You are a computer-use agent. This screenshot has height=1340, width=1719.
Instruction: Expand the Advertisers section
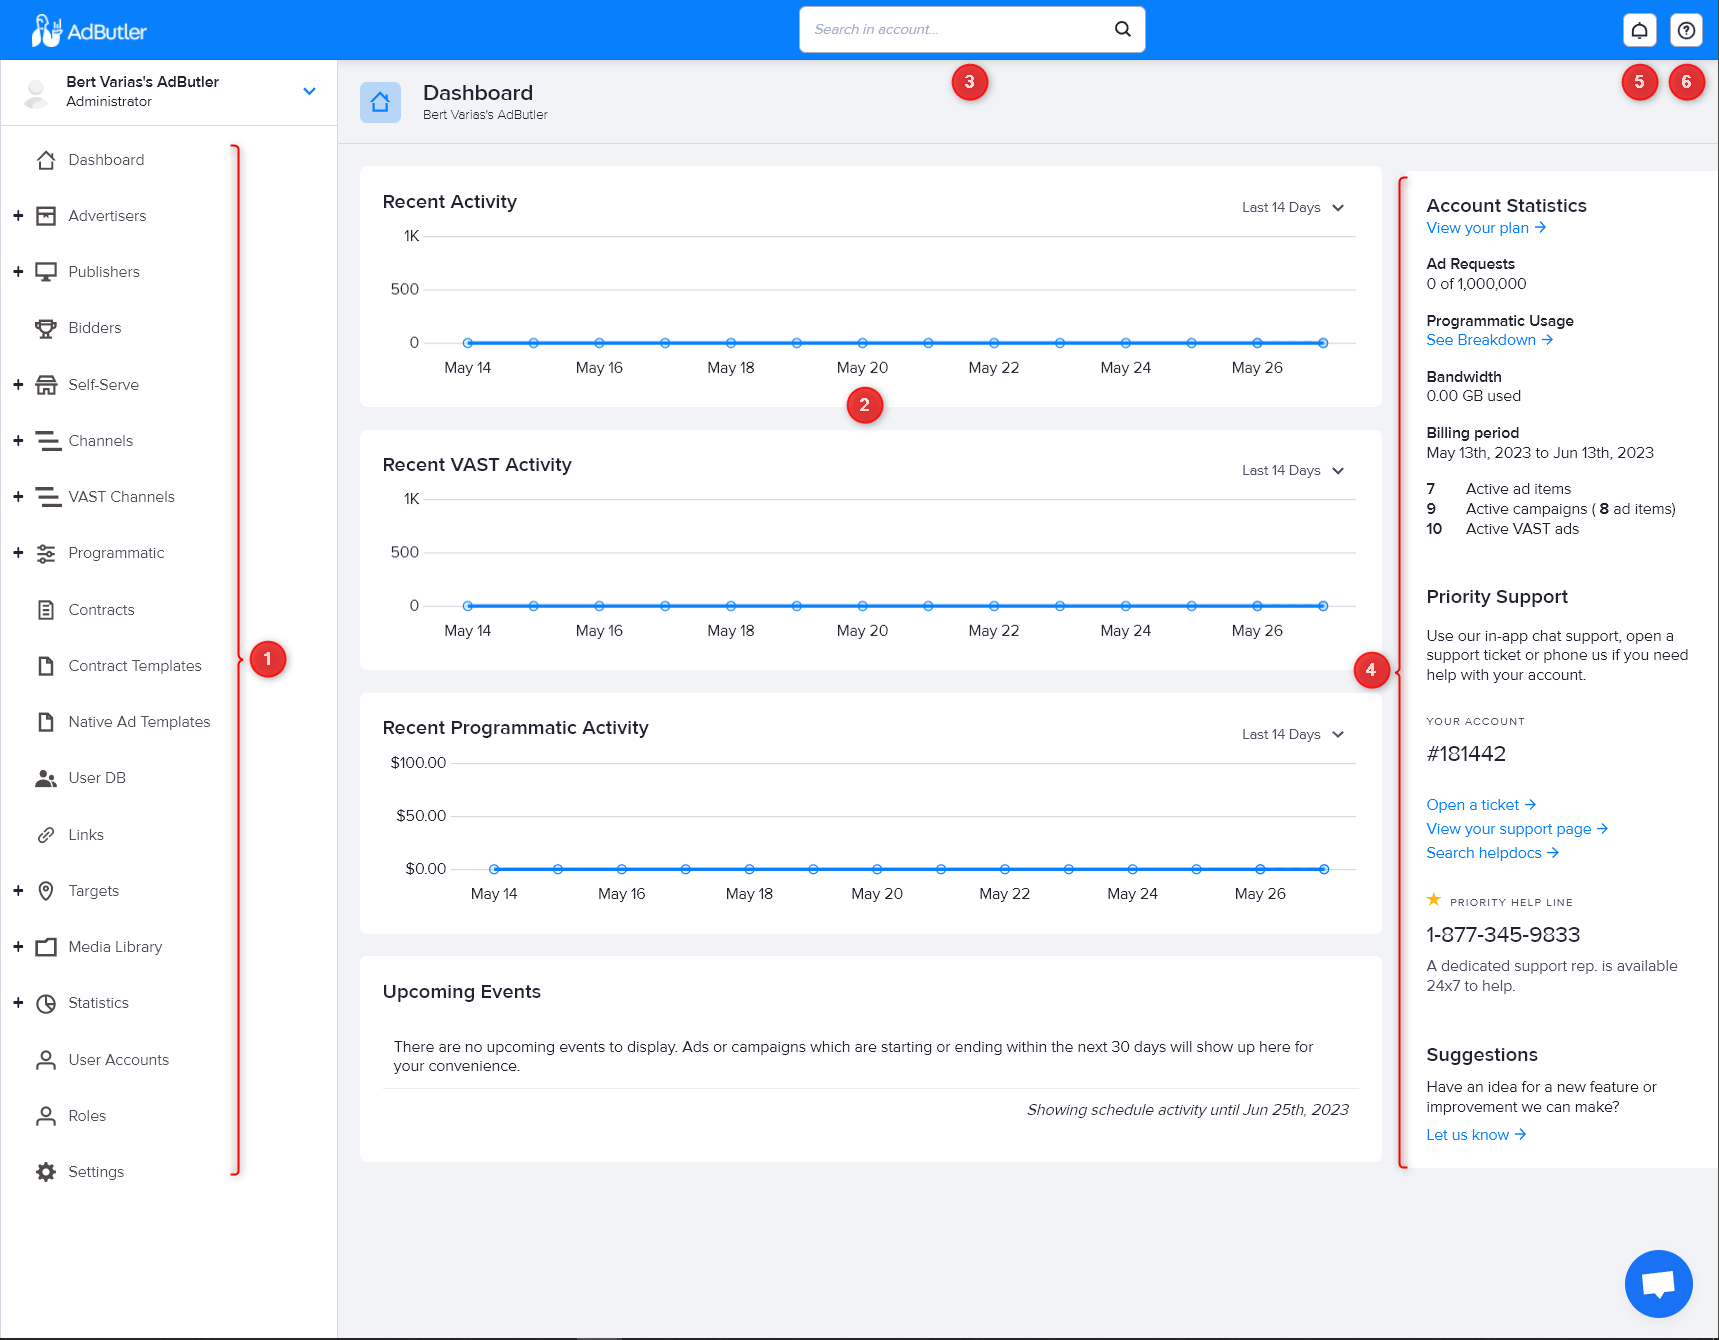pyautogui.click(x=17, y=215)
